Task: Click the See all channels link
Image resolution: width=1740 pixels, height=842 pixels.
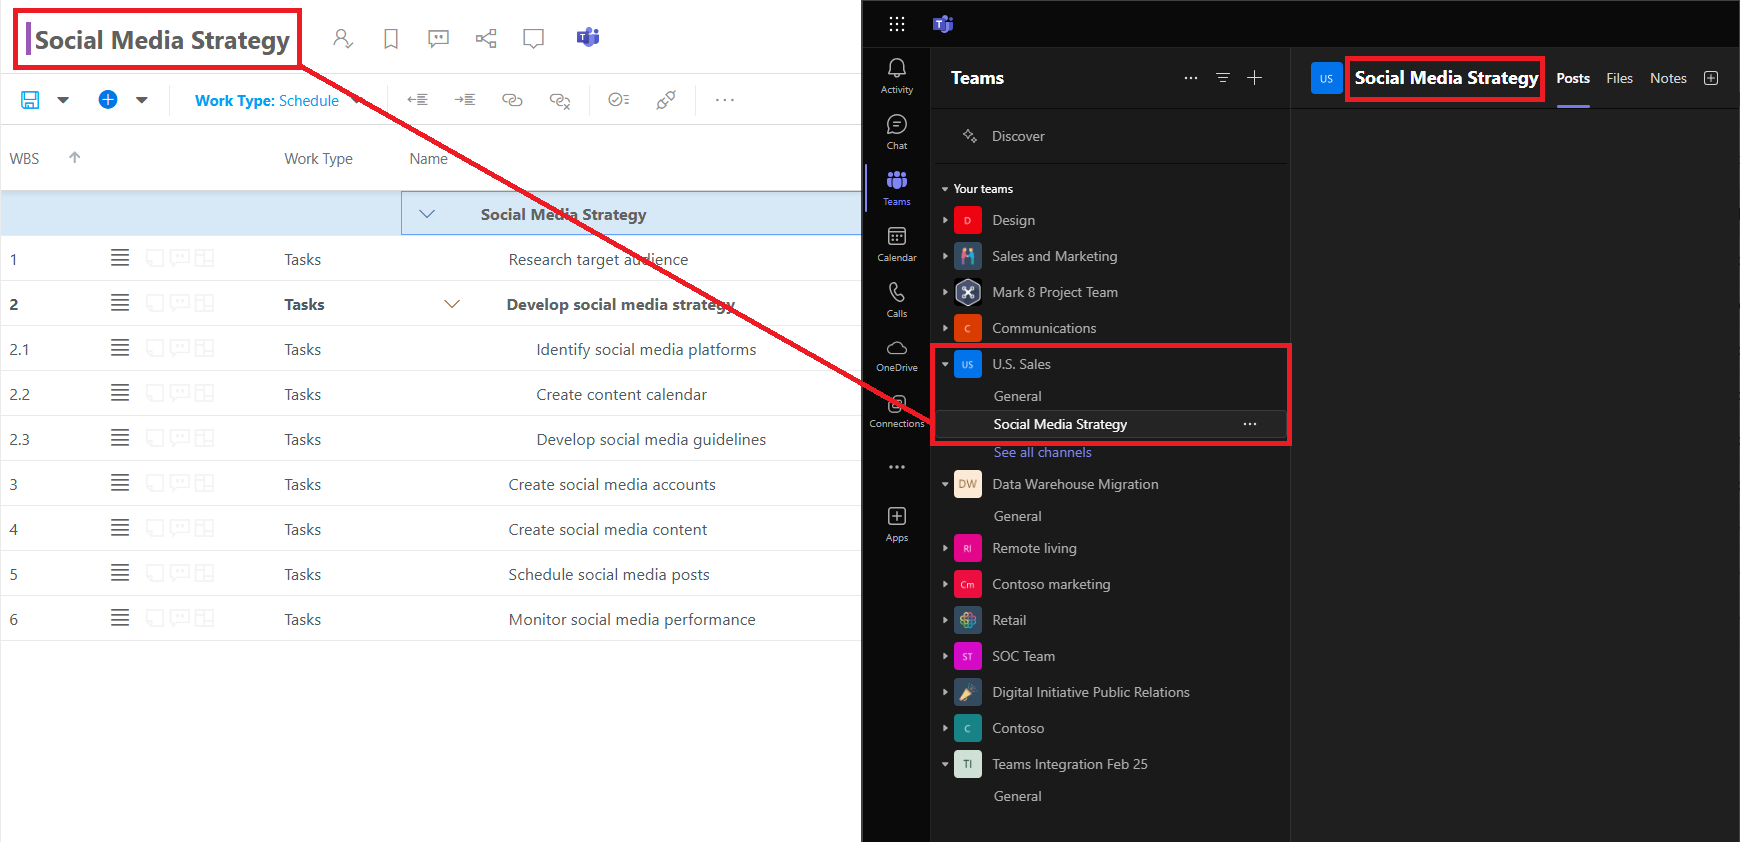Action: (x=1042, y=452)
